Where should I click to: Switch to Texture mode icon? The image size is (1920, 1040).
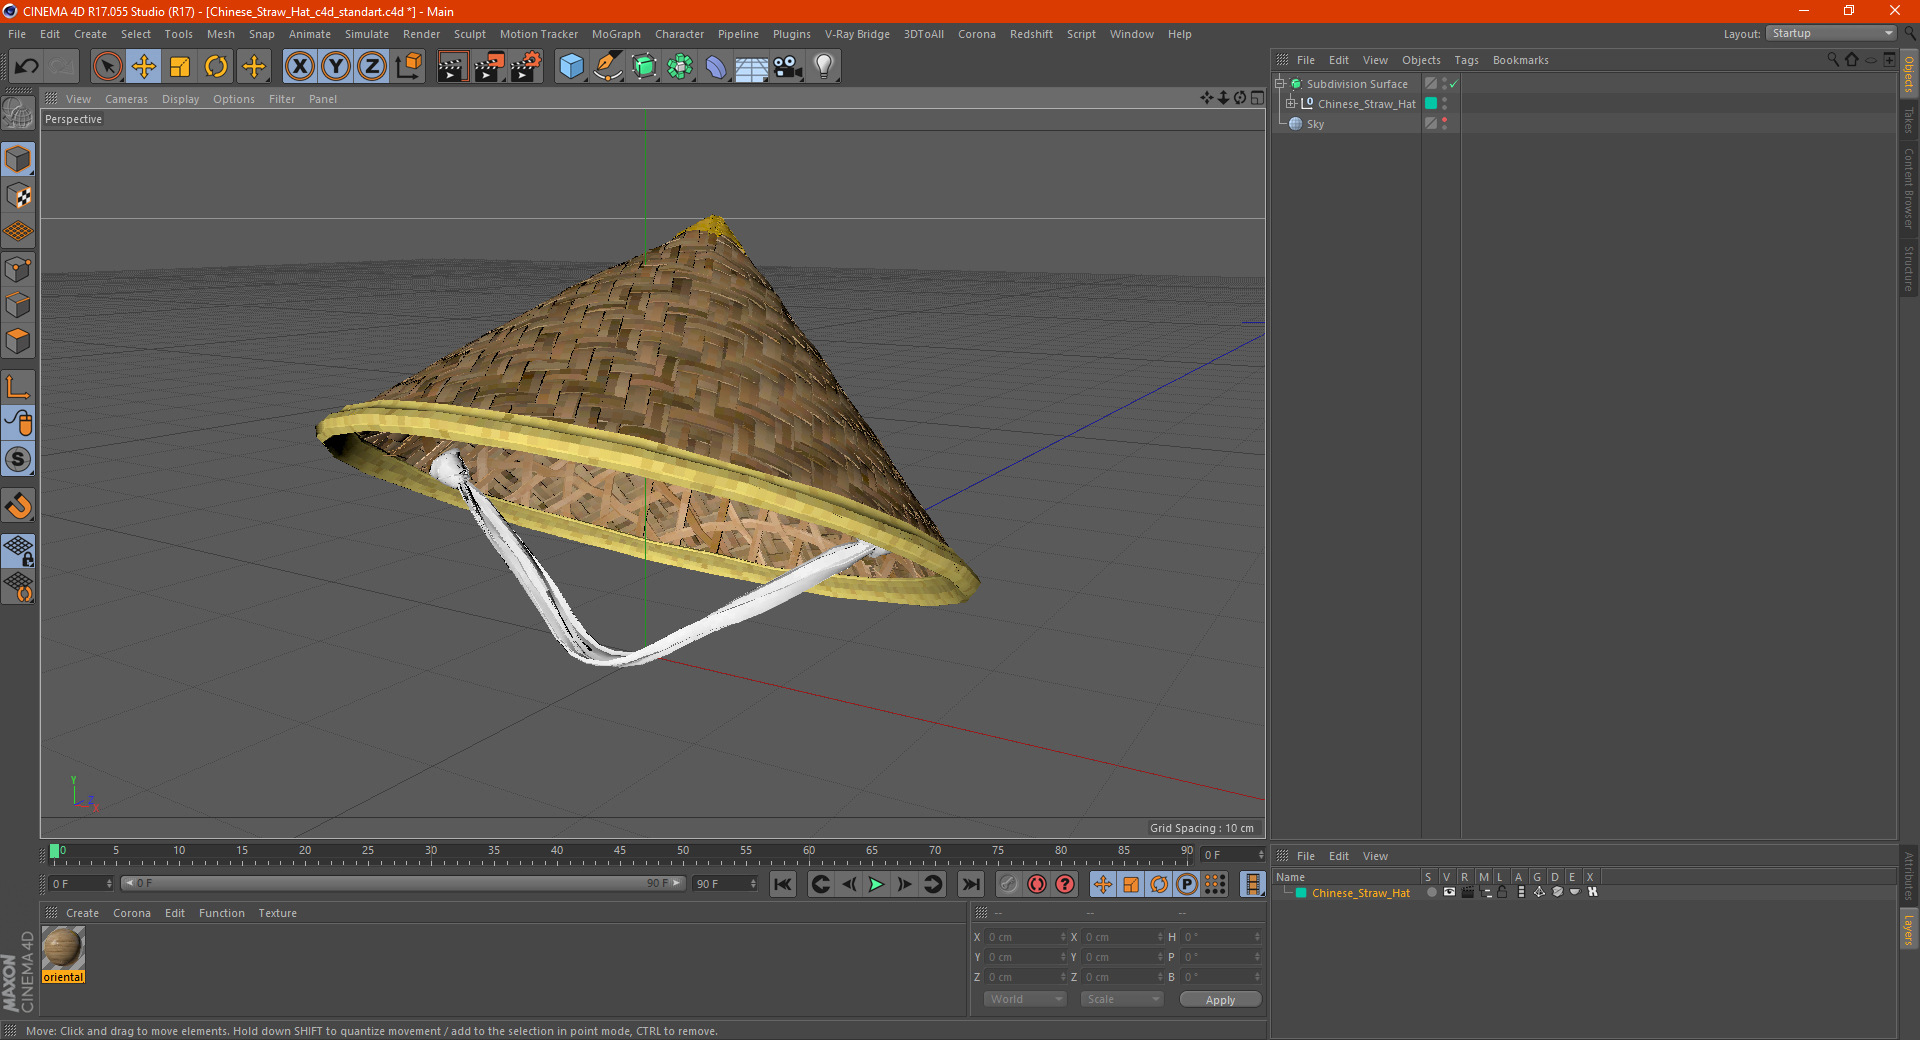[x=18, y=196]
